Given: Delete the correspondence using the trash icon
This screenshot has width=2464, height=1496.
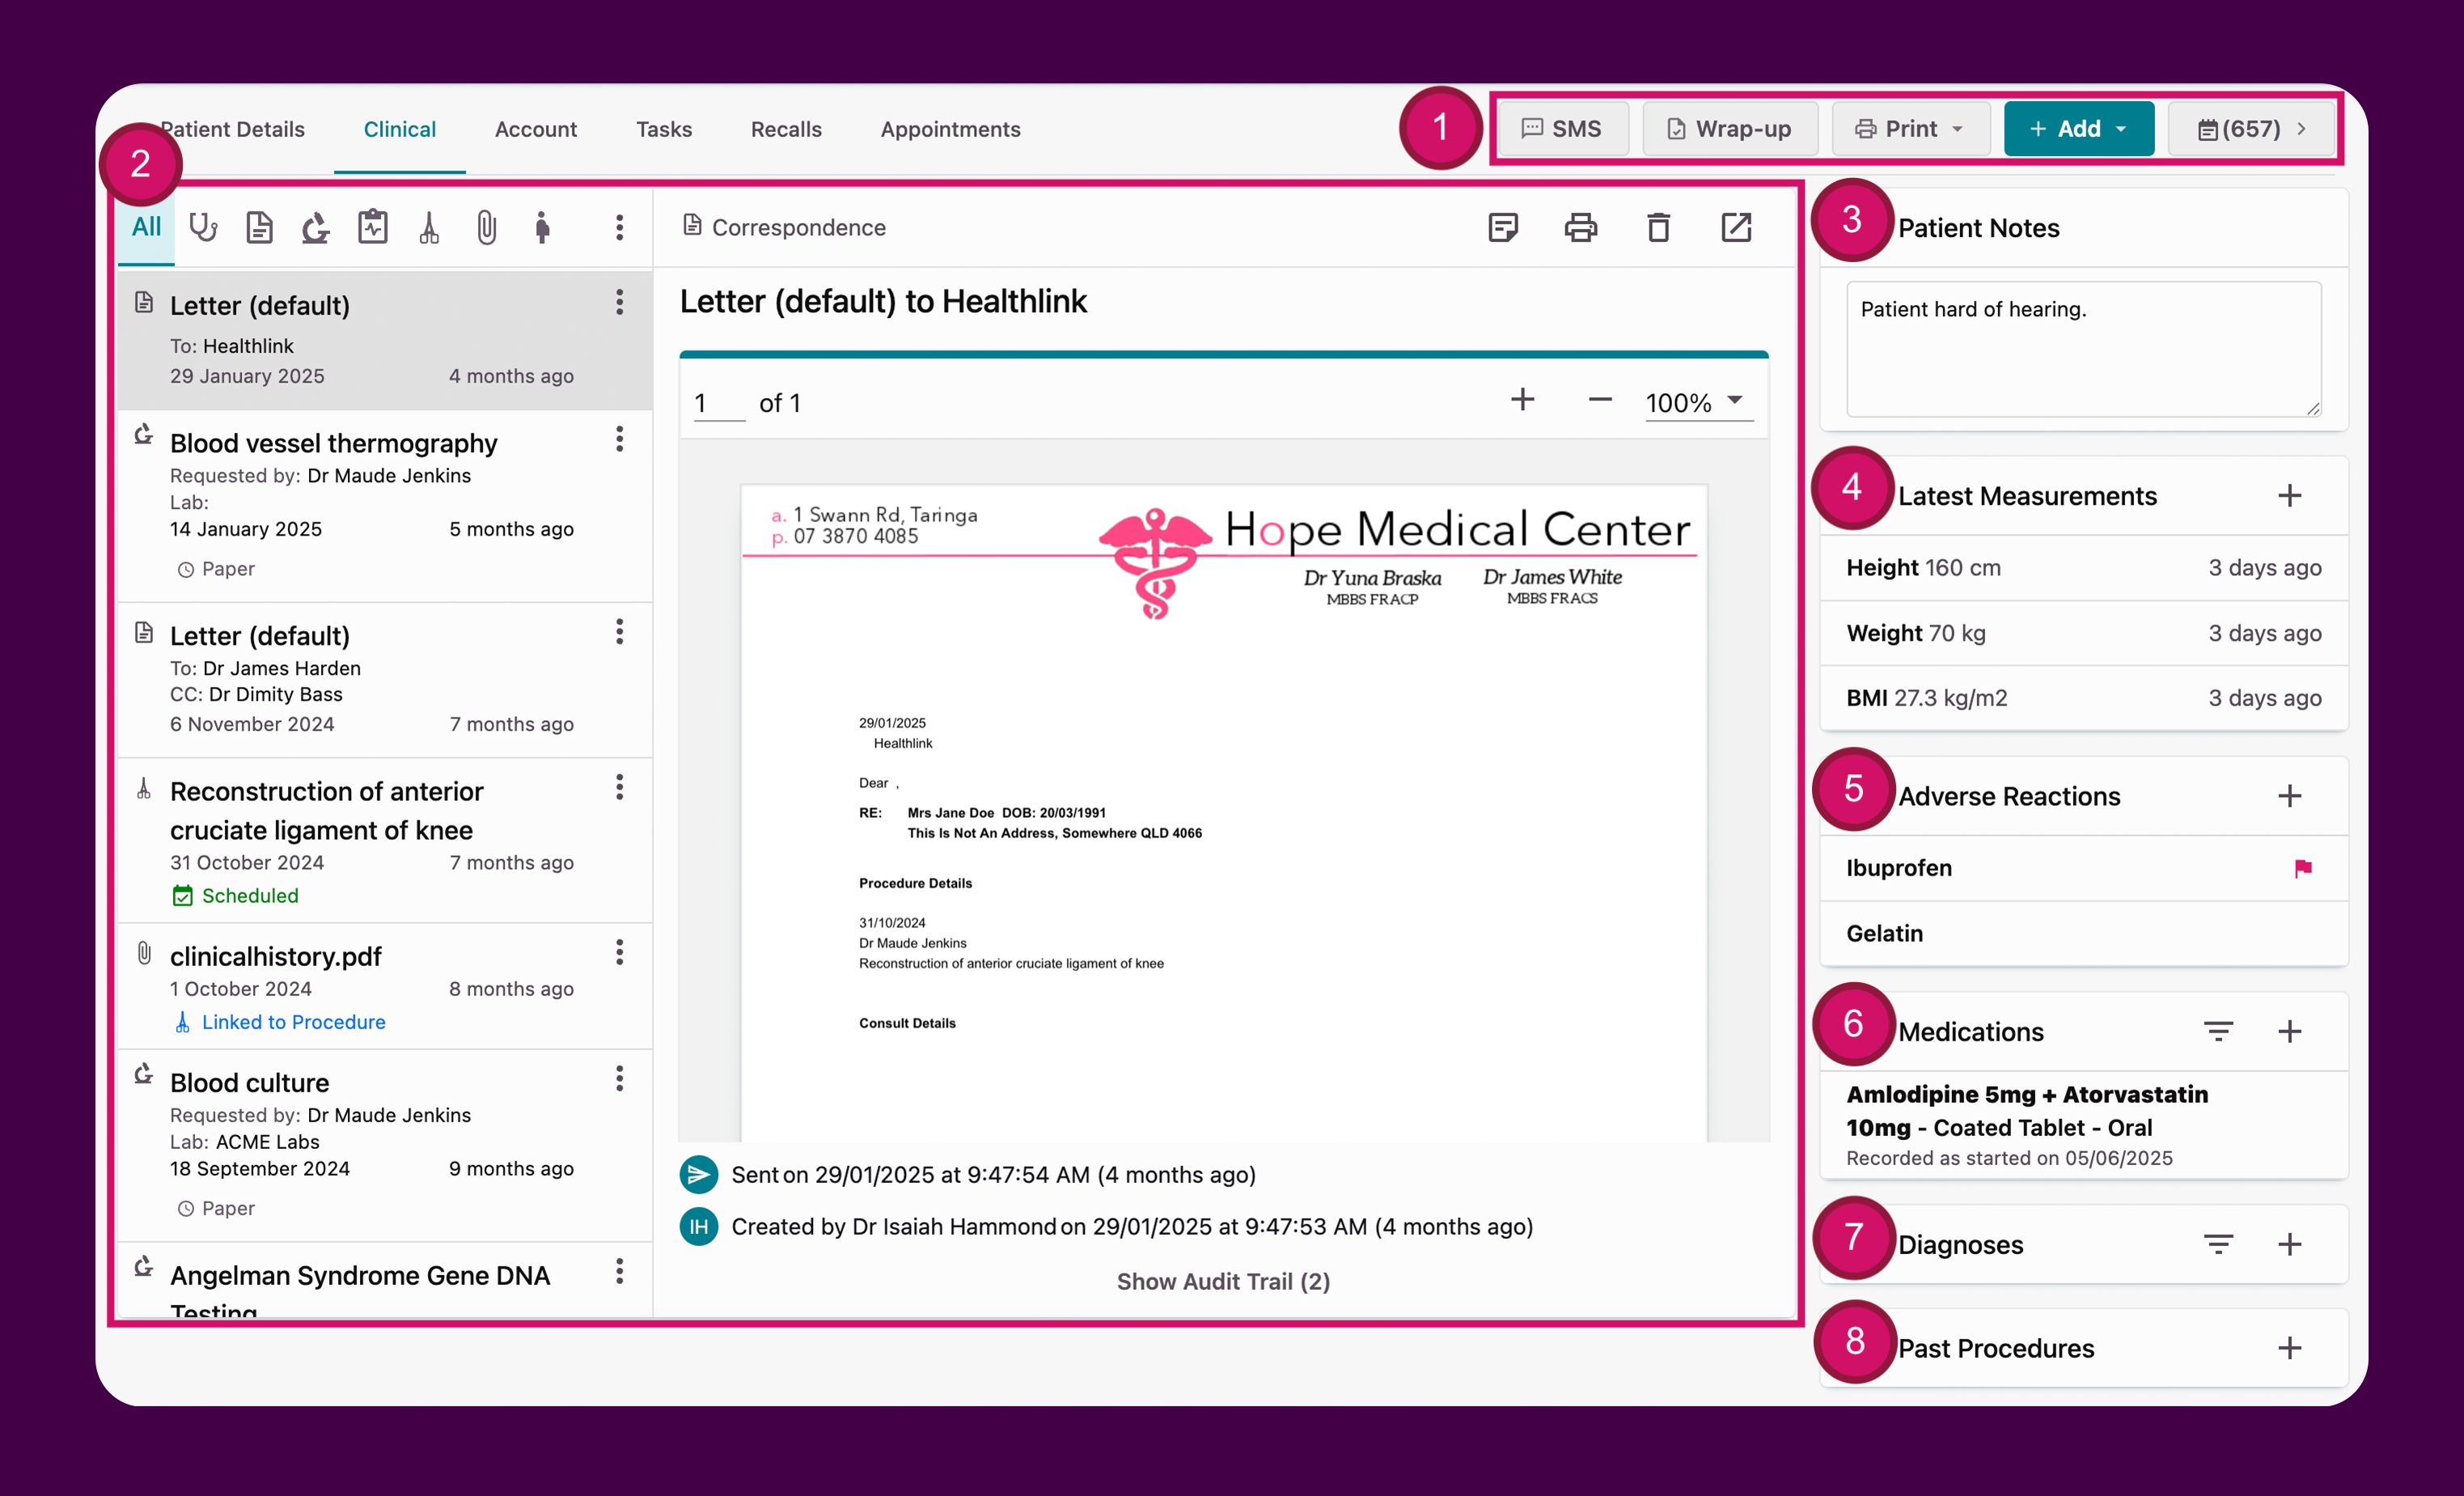Looking at the screenshot, I should (1659, 227).
